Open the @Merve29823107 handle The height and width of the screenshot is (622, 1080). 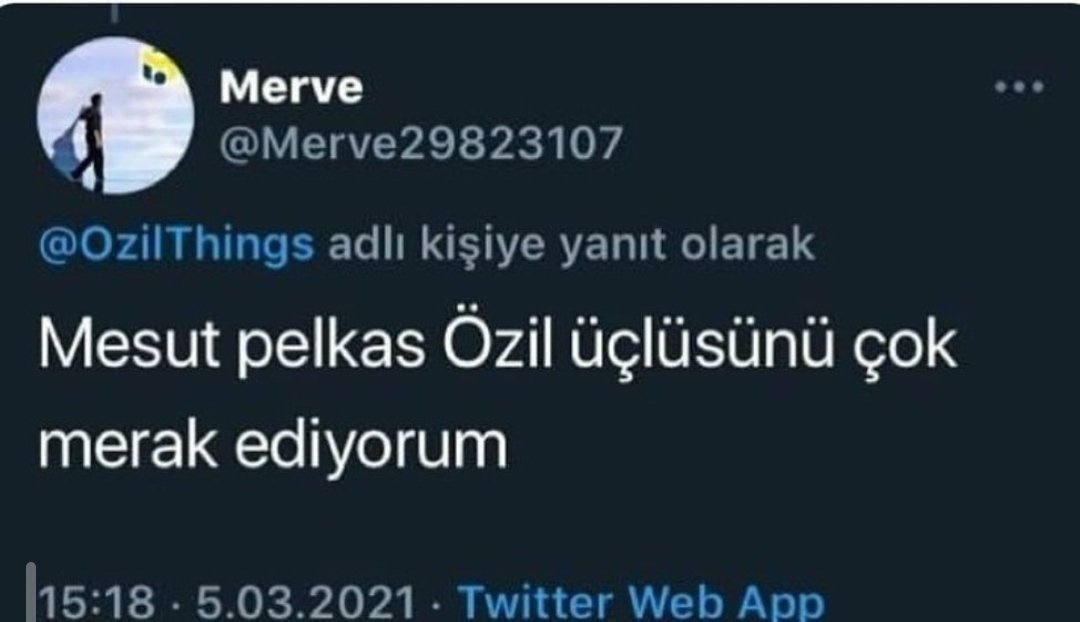(422, 143)
